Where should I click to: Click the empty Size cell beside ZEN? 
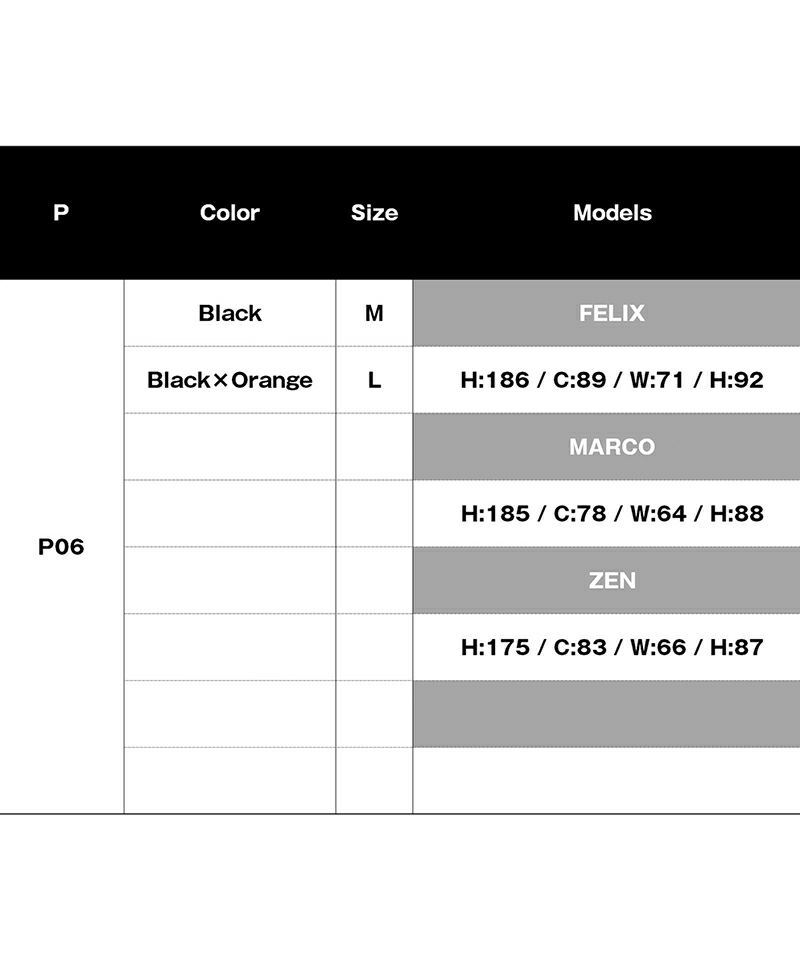[374, 580]
